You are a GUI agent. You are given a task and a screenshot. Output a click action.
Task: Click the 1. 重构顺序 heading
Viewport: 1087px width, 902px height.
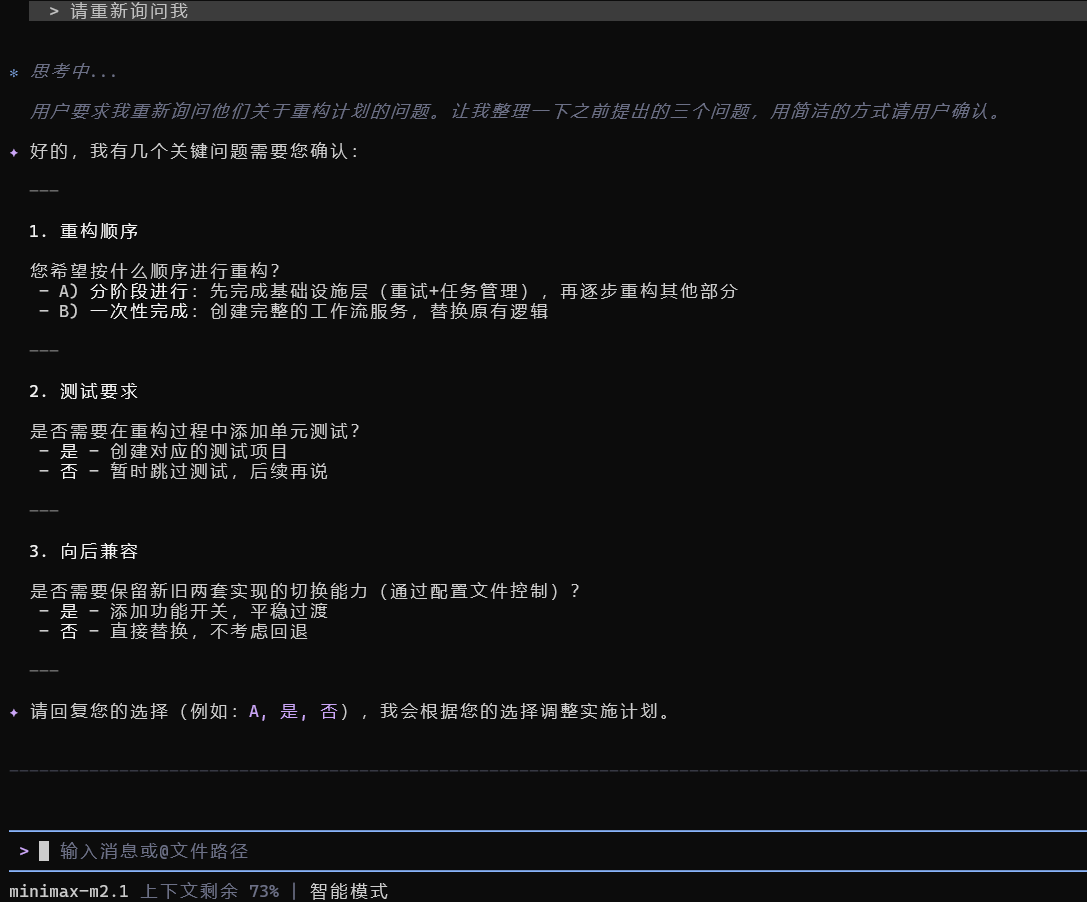pyautogui.click(x=84, y=231)
